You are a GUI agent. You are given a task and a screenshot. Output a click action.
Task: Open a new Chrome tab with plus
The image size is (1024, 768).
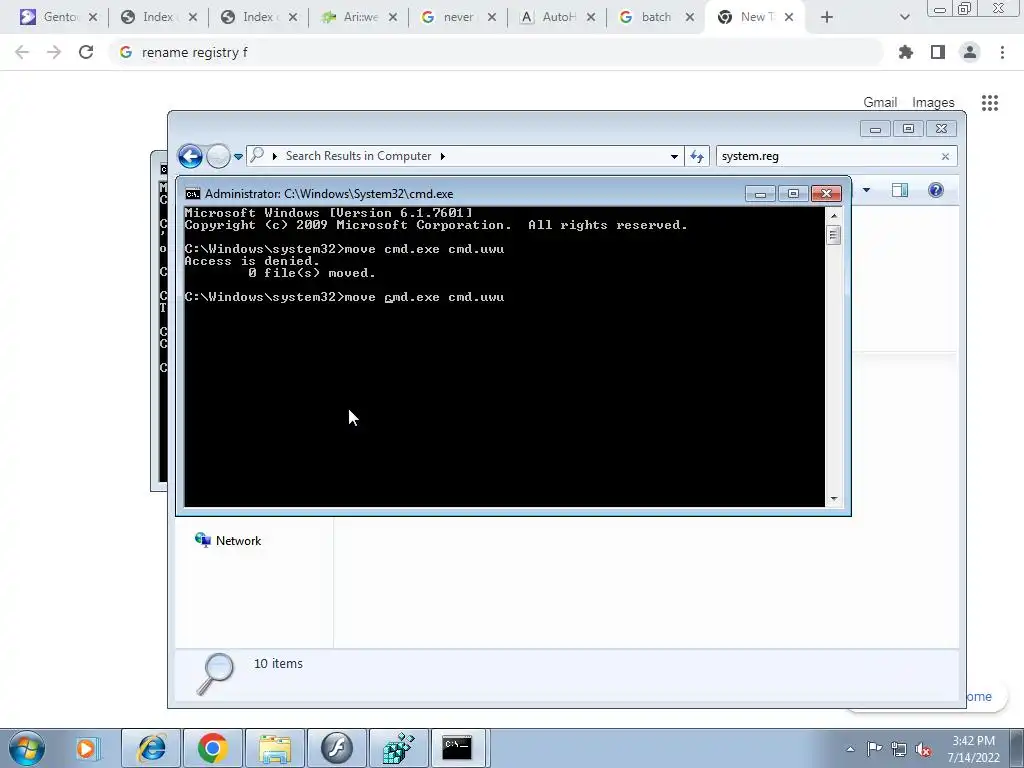(827, 17)
